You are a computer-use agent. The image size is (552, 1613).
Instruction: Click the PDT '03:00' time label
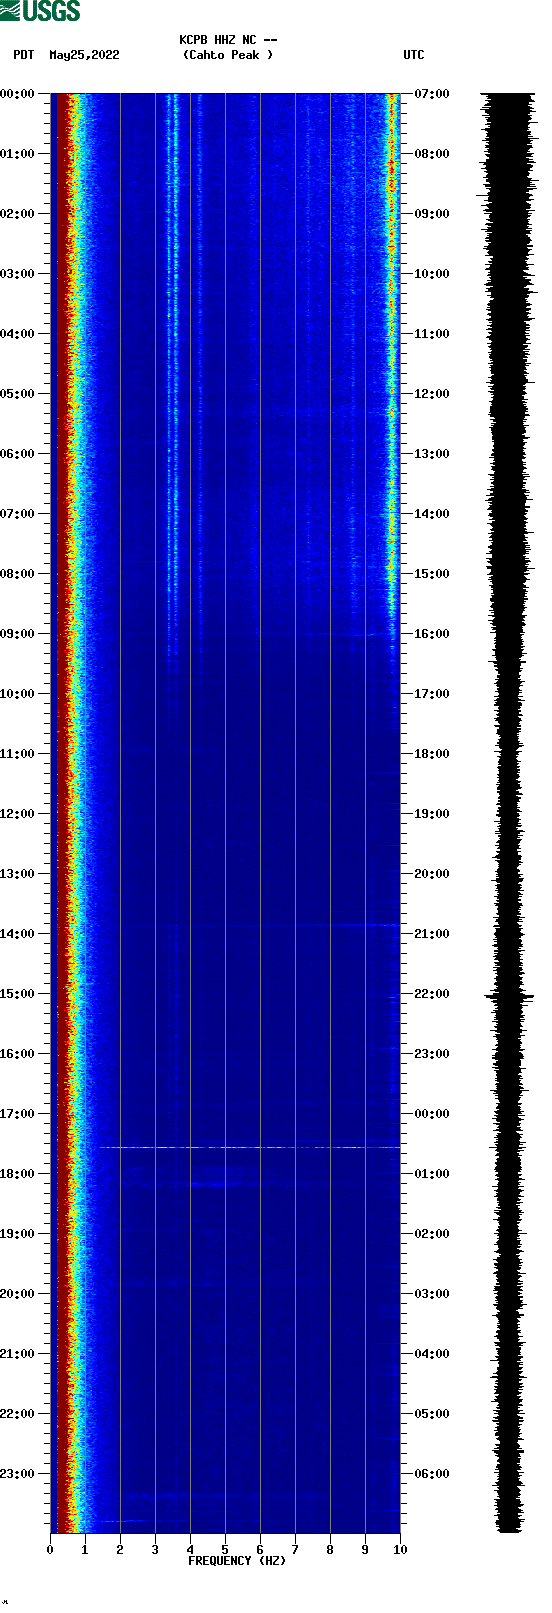coord(18,274)
